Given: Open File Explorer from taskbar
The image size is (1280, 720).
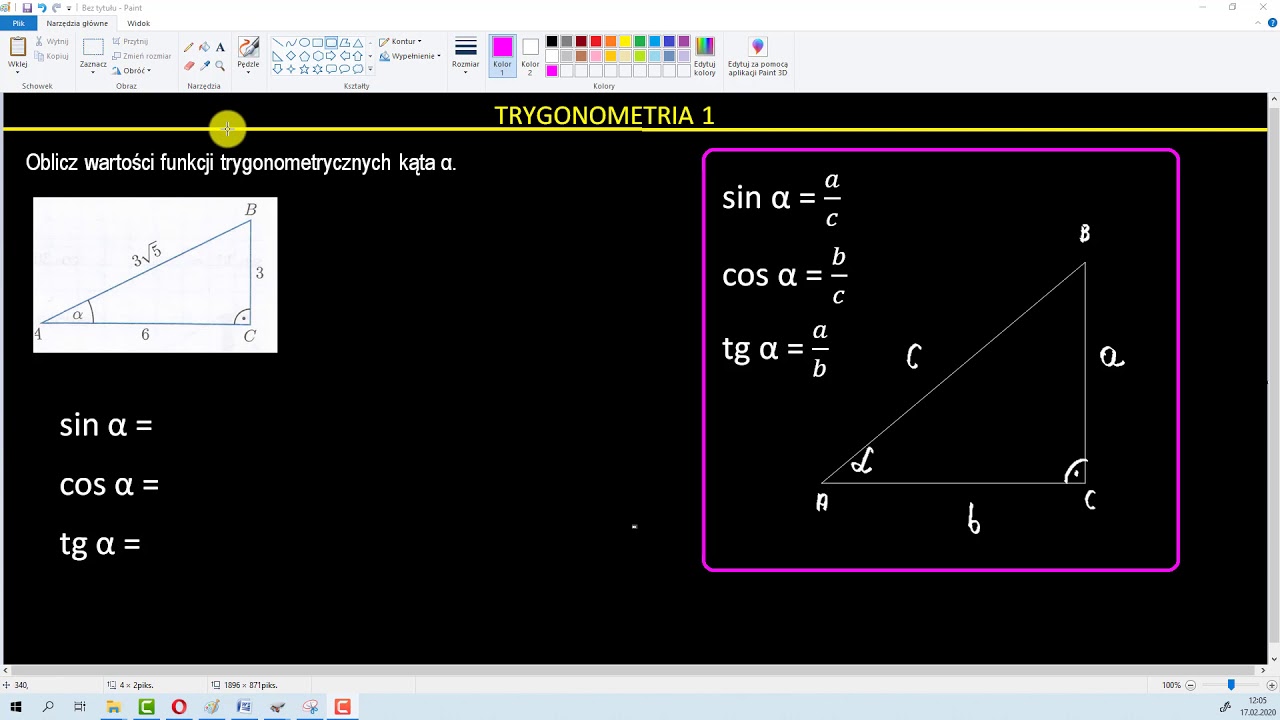Looking at the screenshot, I should [113, 707].
